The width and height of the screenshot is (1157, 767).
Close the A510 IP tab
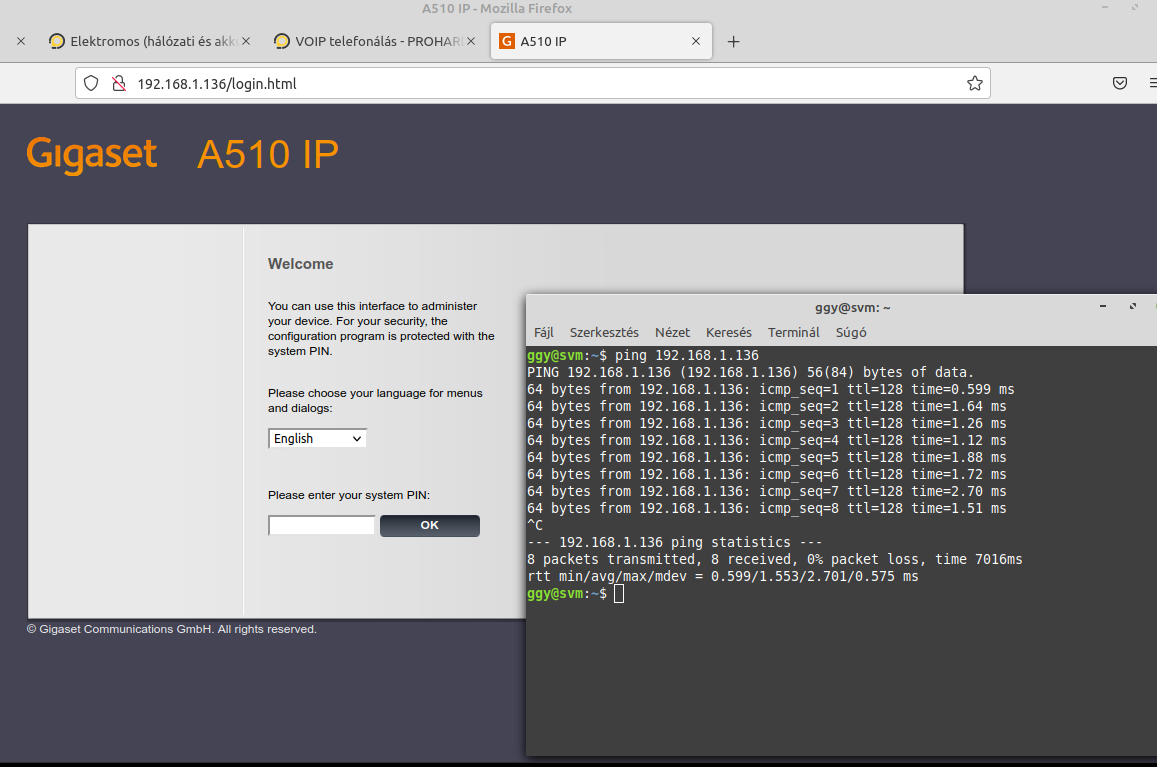pyautogui.click(x=696, y=41)
